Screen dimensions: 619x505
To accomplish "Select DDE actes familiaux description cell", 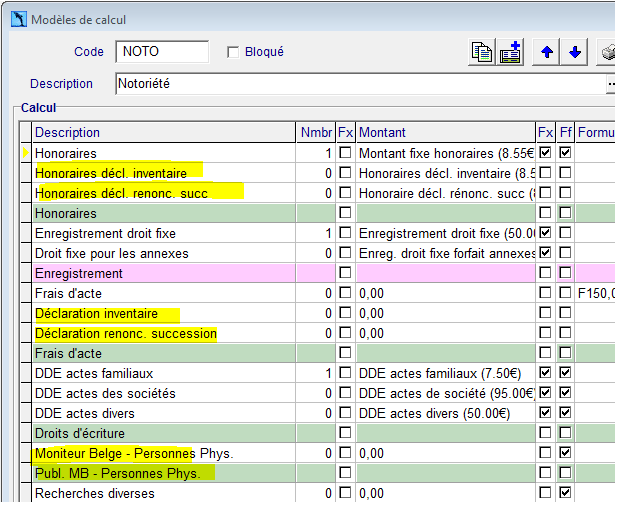I will (164, 373).
